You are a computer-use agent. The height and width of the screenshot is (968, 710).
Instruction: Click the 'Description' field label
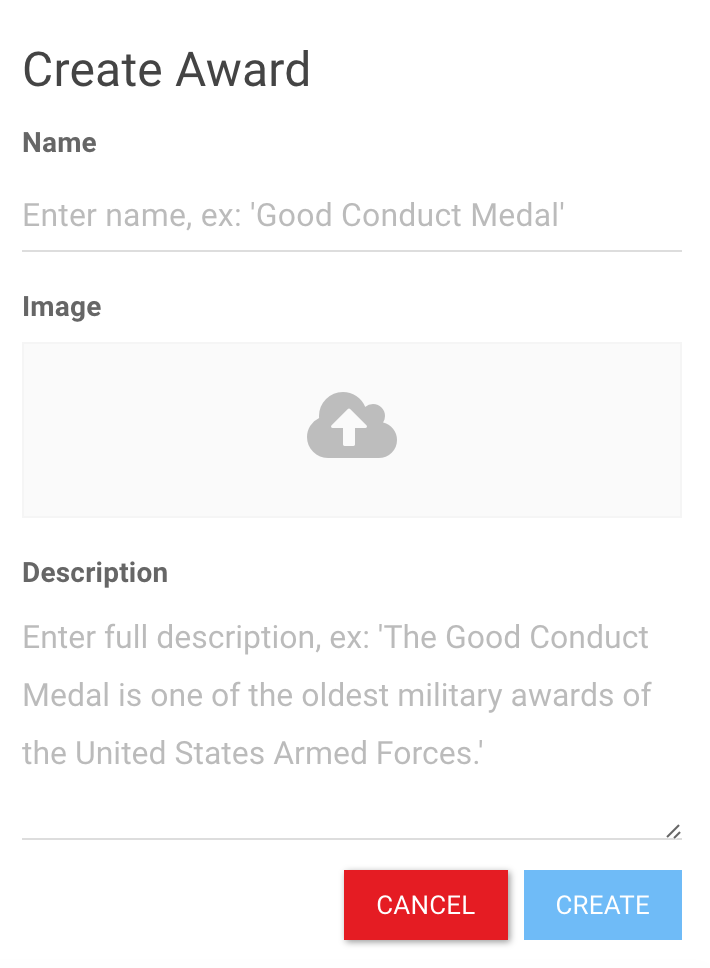[95, 573]
